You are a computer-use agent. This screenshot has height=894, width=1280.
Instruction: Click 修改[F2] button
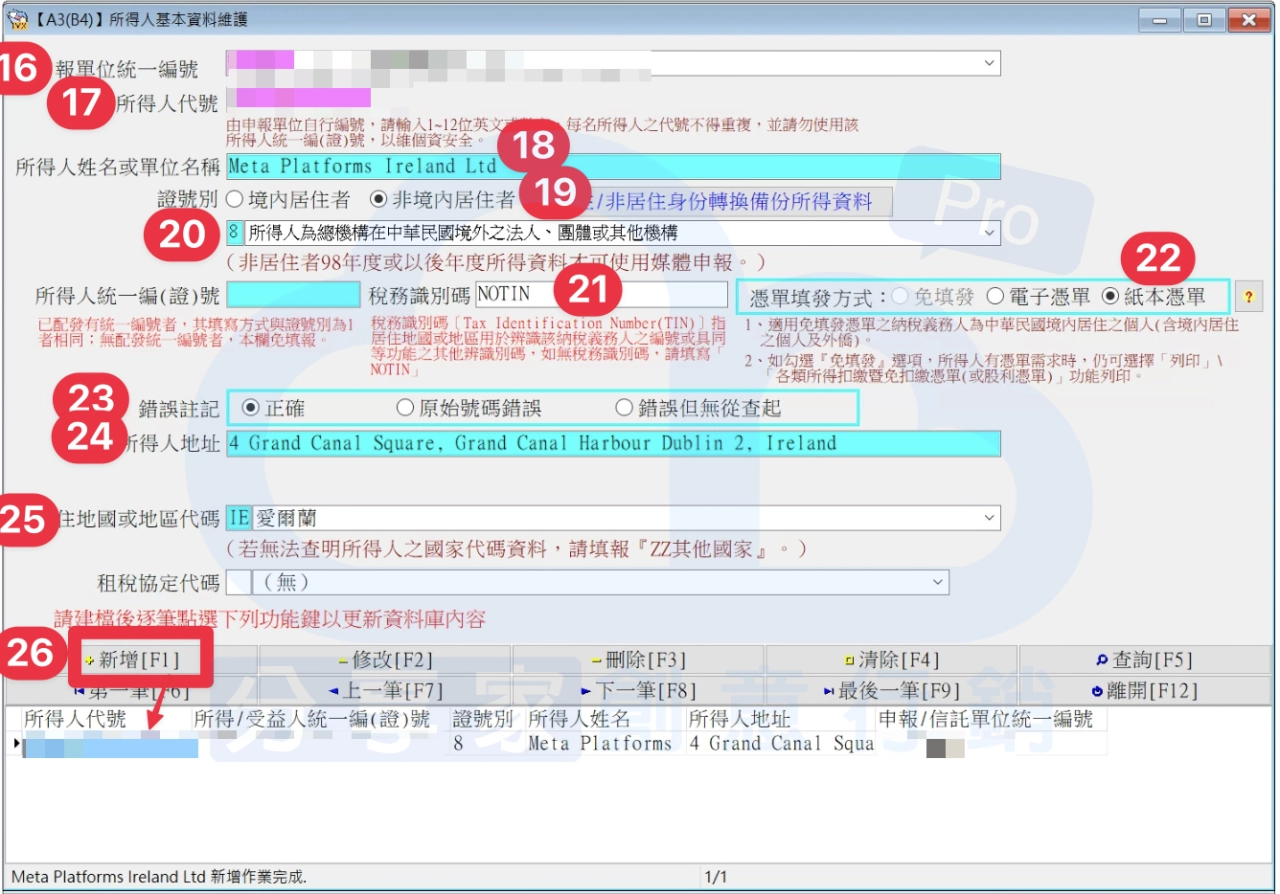386,660
